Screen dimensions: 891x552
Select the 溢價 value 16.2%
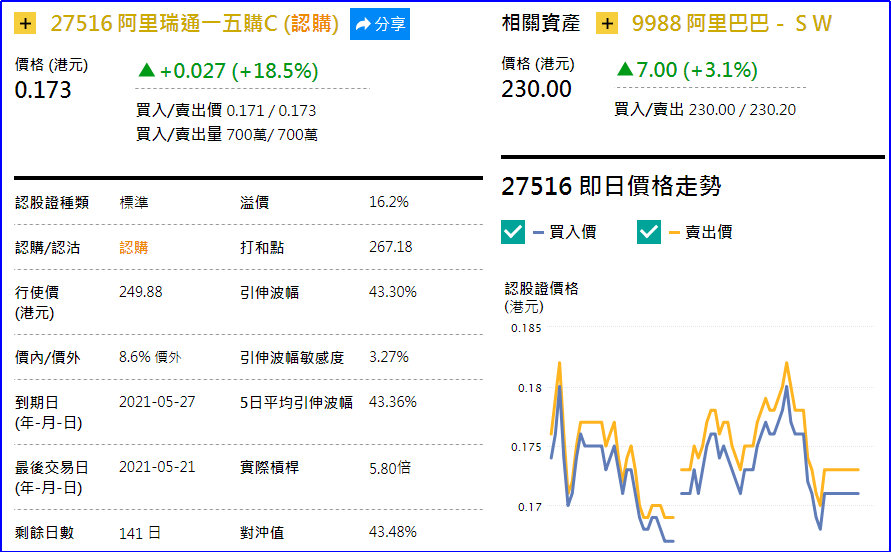pyautogui.click(x=389, y=202)
